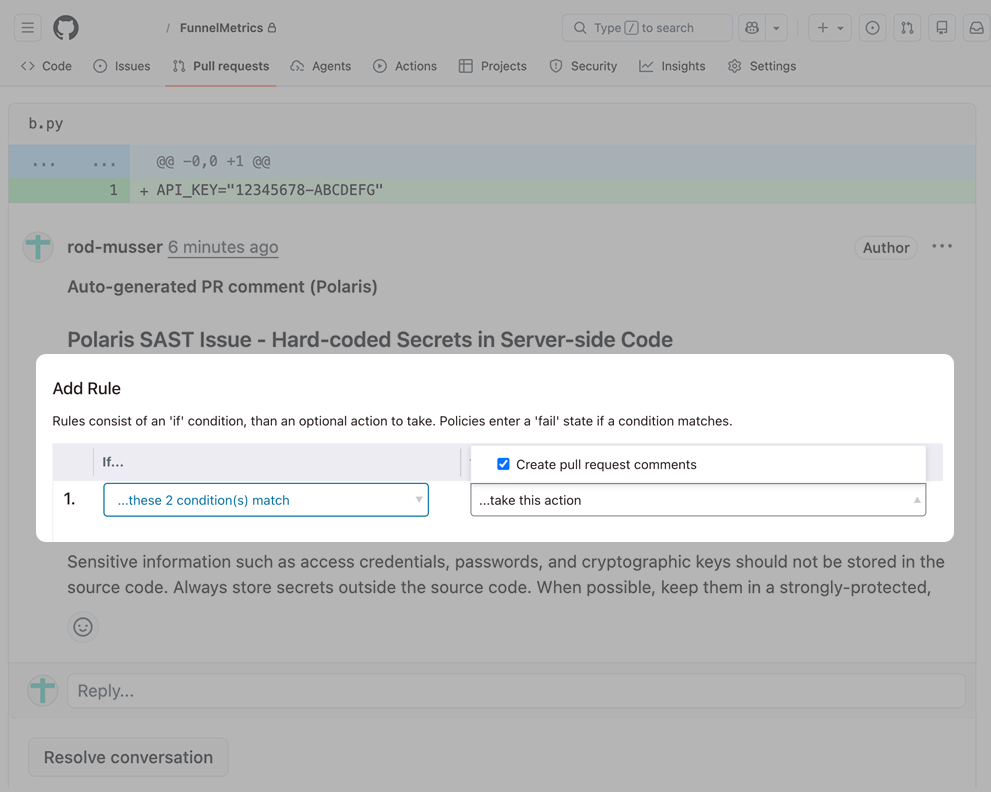
Task: Open the saved bookmarks icon
Action: tap(941, 27)
